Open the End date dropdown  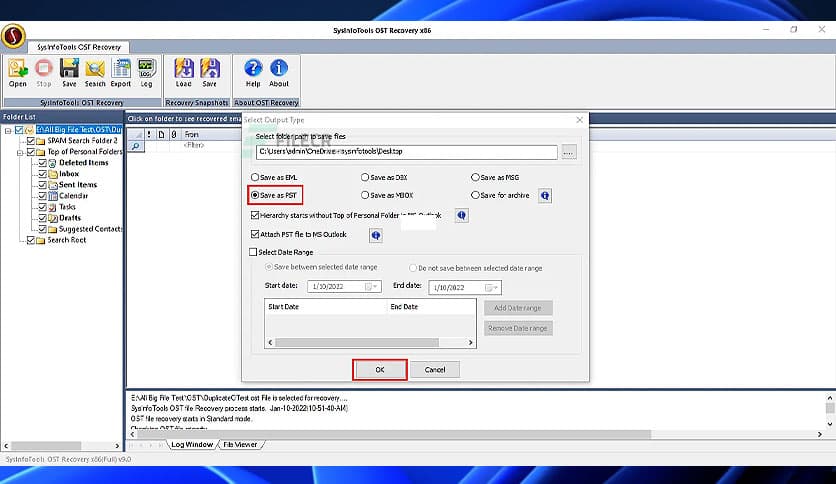(x=492, y=288)
